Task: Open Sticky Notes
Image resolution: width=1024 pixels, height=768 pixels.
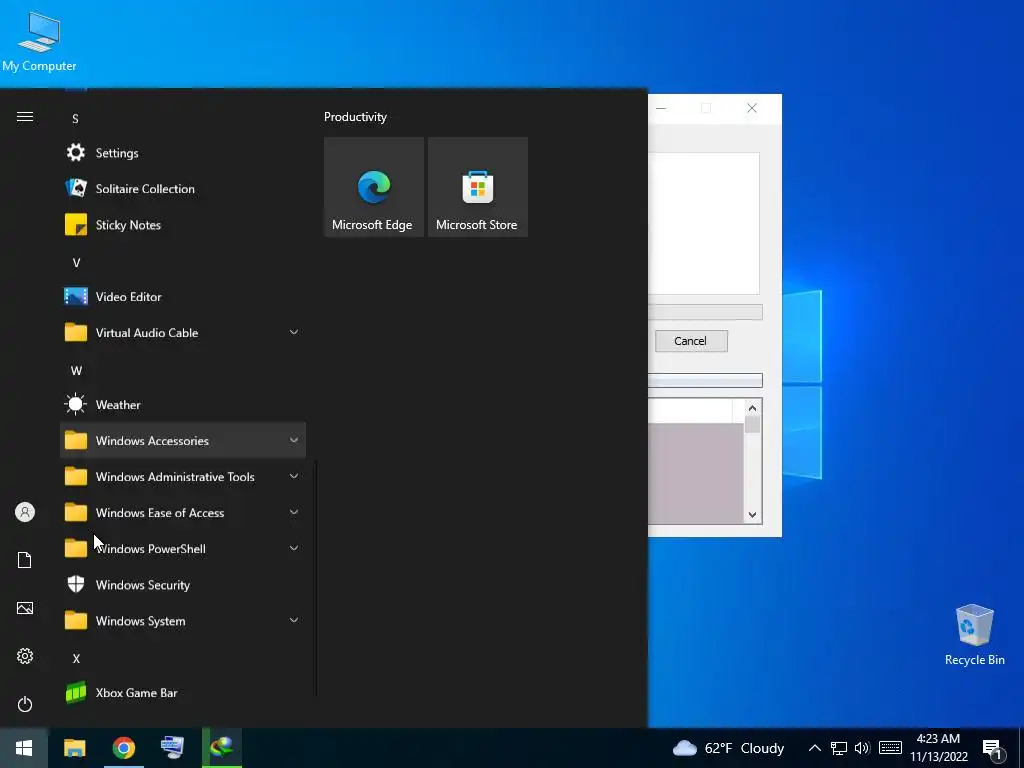Action: 183,225
